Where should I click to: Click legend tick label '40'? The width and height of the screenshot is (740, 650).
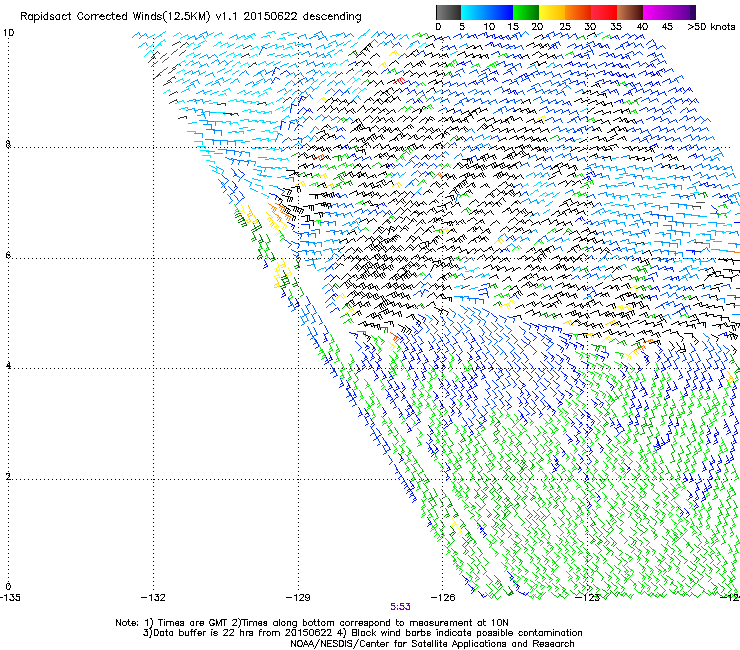(x=642, y=27)
